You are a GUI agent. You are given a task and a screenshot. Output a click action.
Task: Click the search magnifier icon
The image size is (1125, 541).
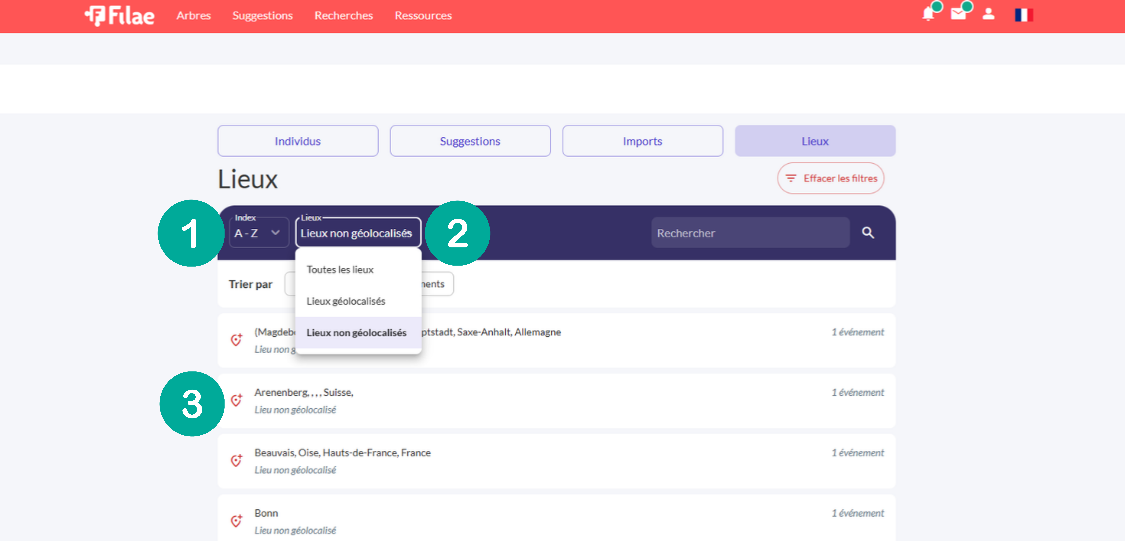point(868,232)
